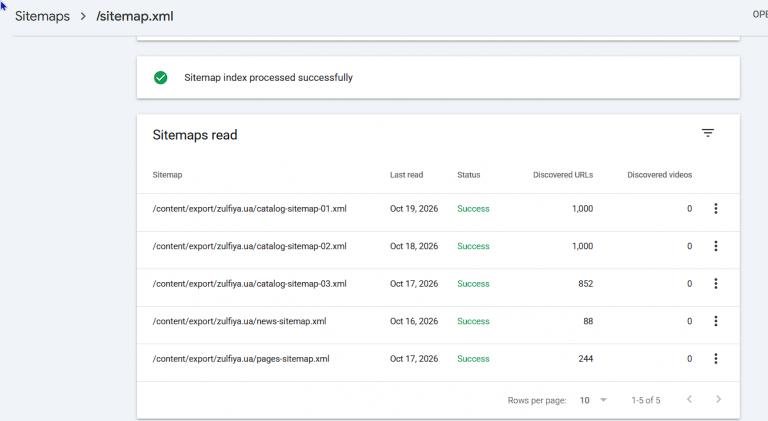Go to next page of sitemaps
Image resolution: width=768 pixels, height=421 pixels.
[719, 399]
